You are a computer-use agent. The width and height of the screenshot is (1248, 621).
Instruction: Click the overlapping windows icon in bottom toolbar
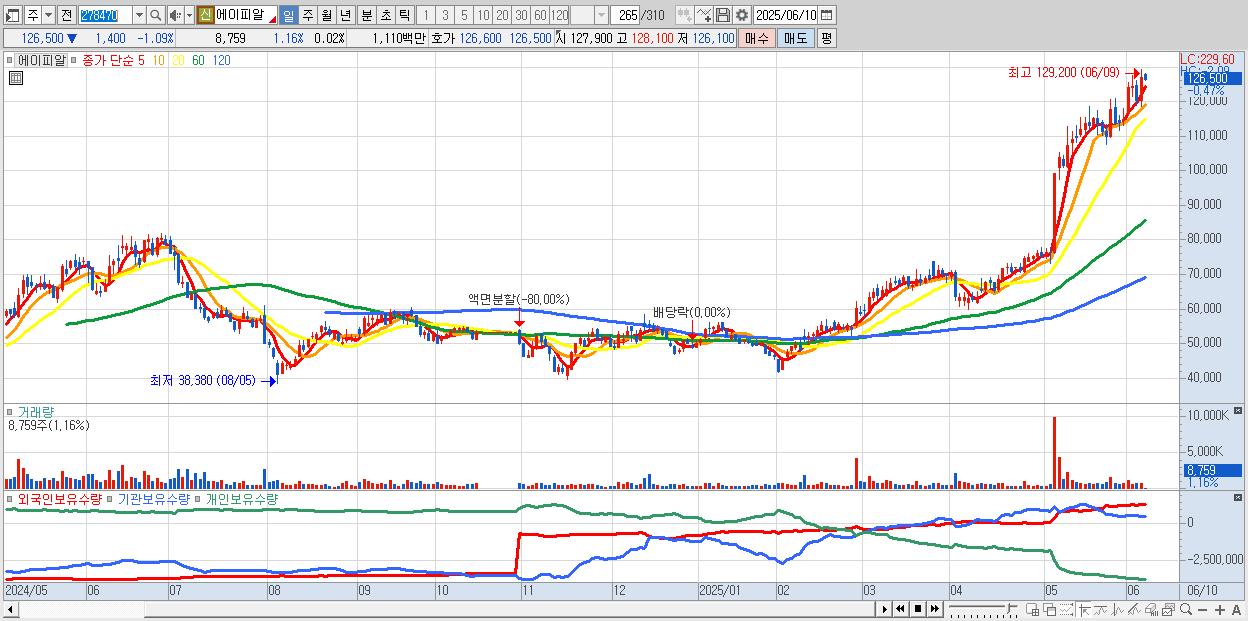[x=1049, y=609]
